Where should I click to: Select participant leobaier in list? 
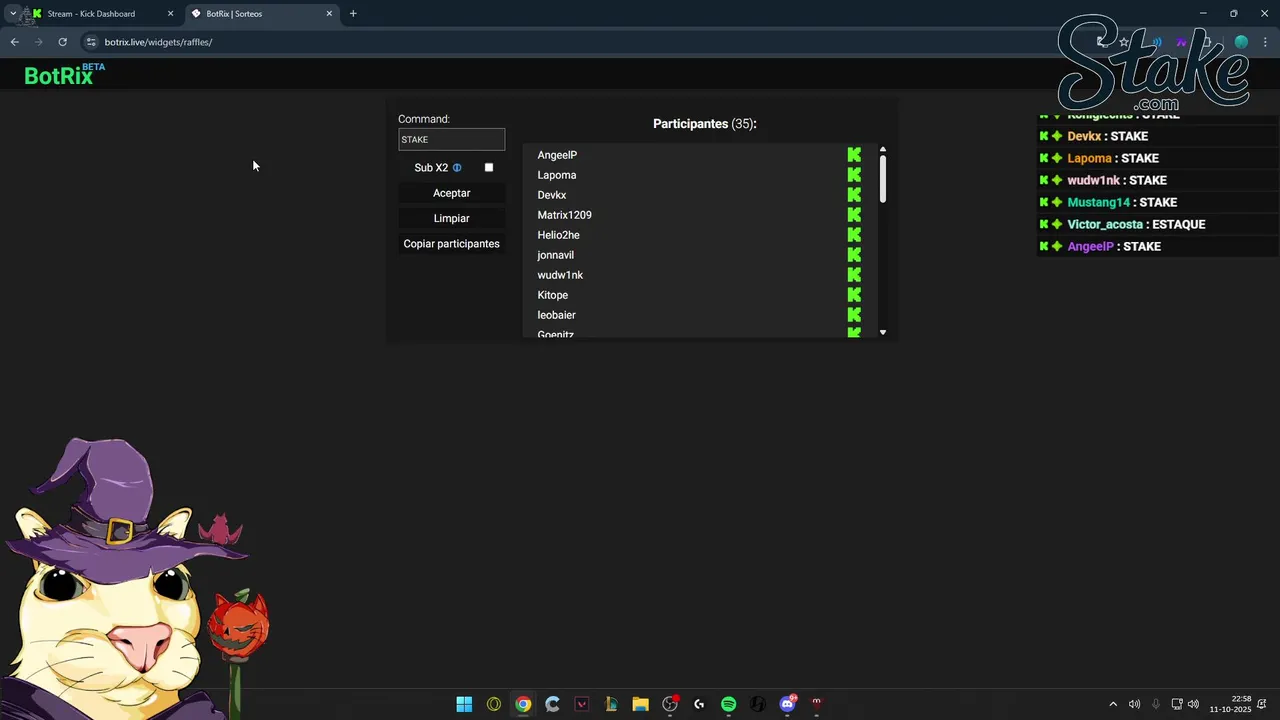click(x=556, y=315)
